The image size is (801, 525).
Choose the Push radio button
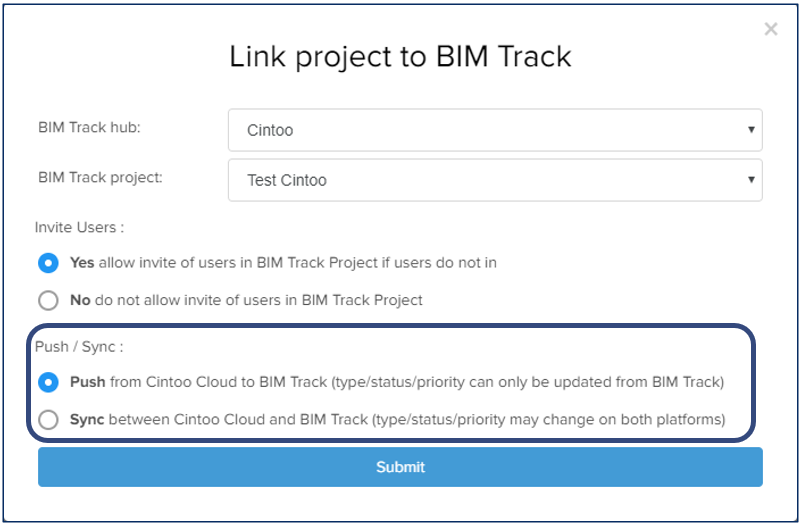(x=47, y=382)
